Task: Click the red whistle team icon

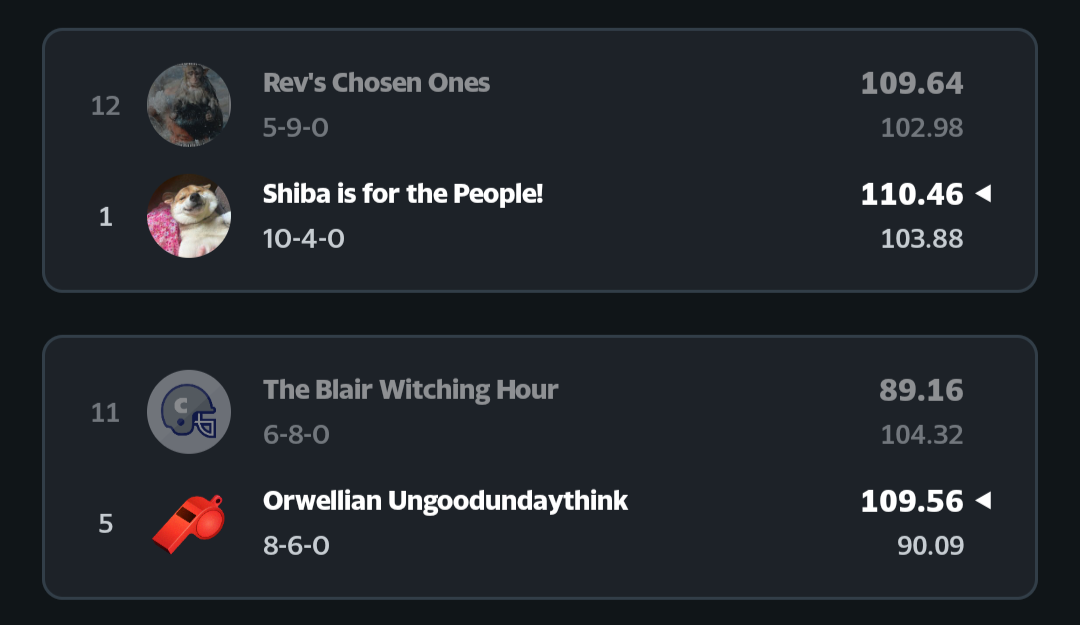Action: (189, 522)
